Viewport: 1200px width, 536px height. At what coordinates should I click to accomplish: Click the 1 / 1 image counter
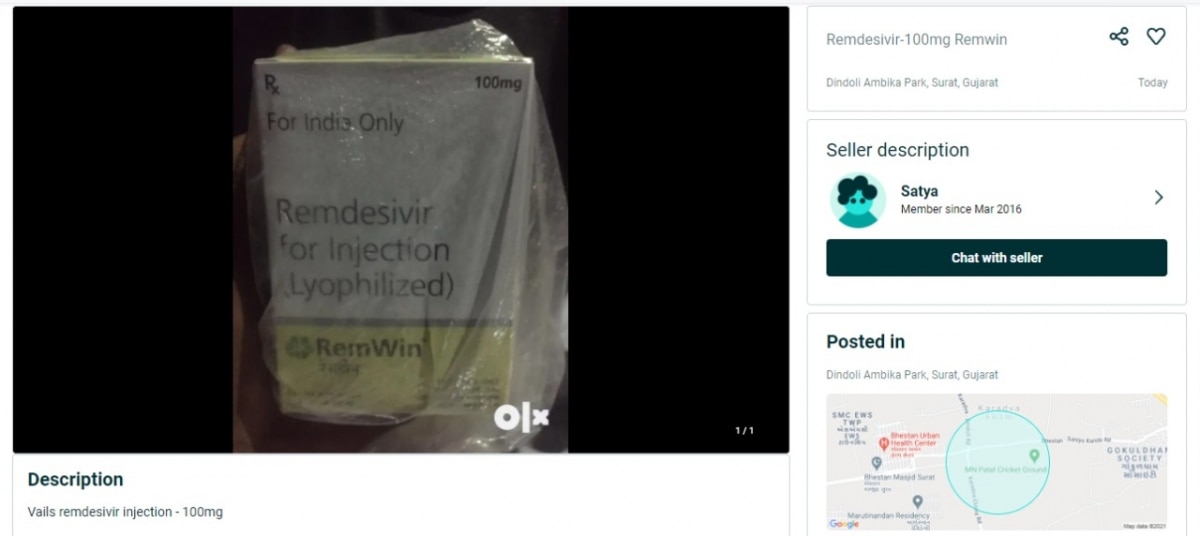(x=744, y=431)
